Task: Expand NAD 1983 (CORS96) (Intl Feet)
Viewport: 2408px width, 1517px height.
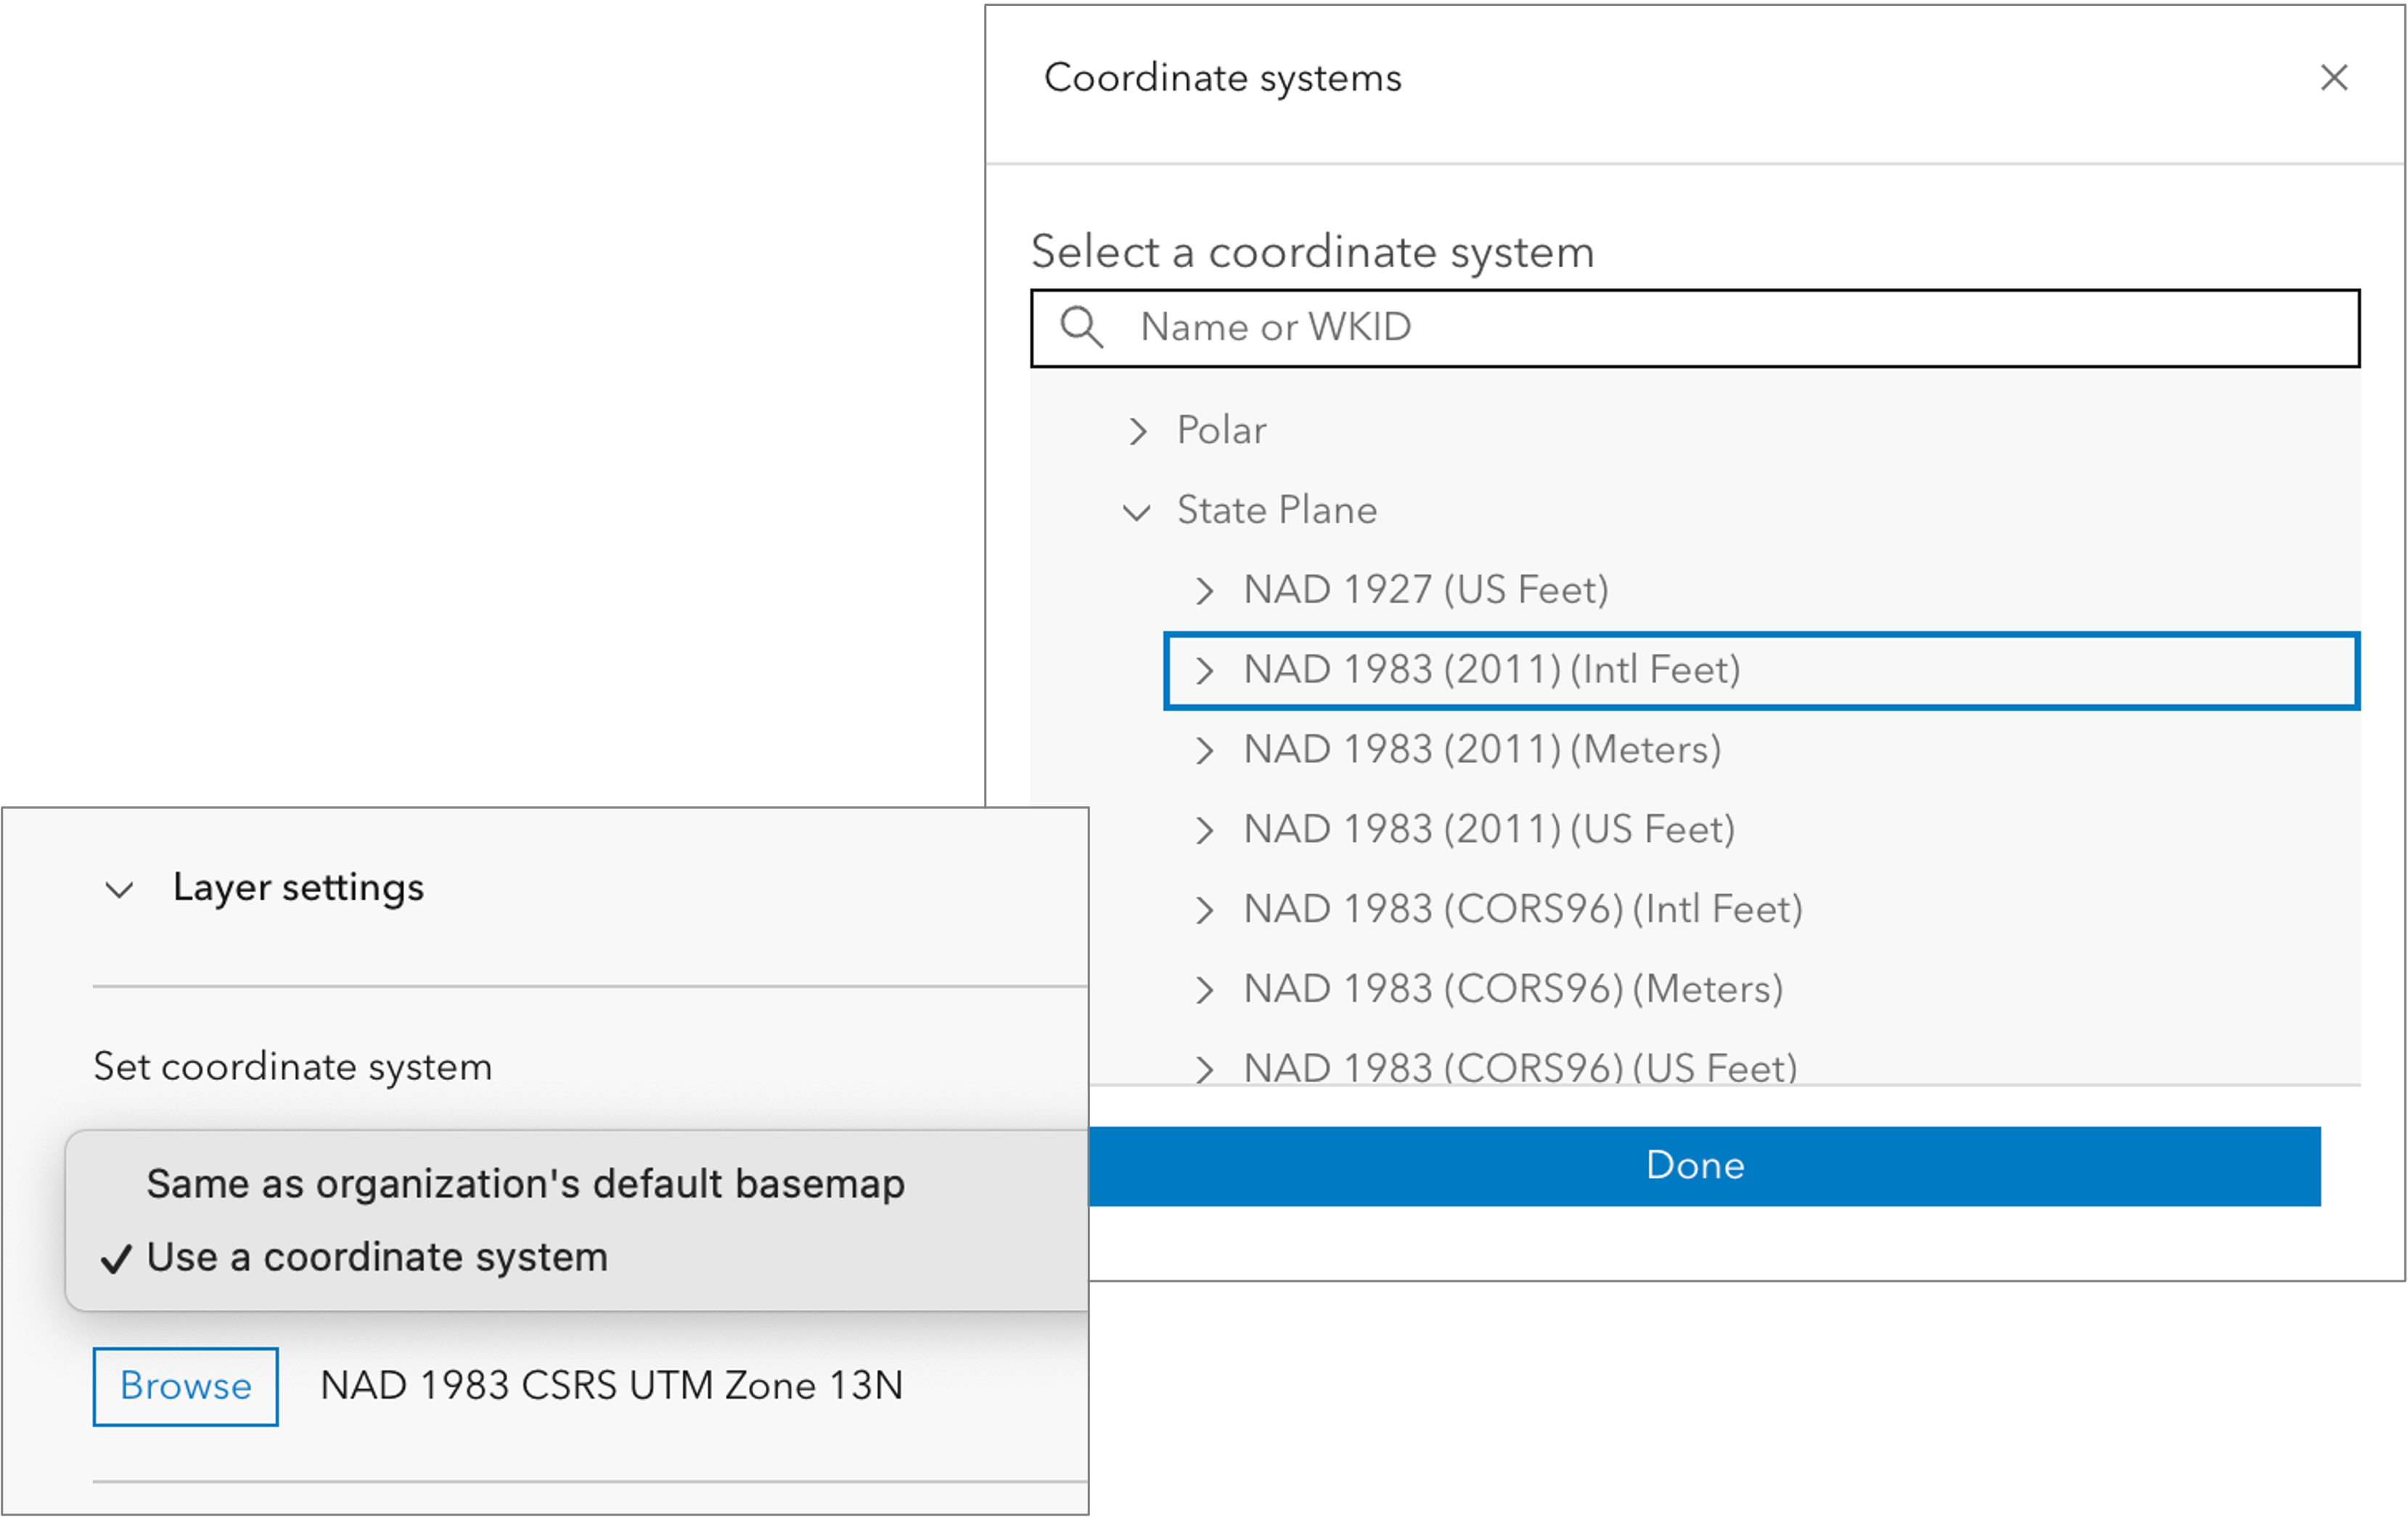Action: [x=1205, y=909]
